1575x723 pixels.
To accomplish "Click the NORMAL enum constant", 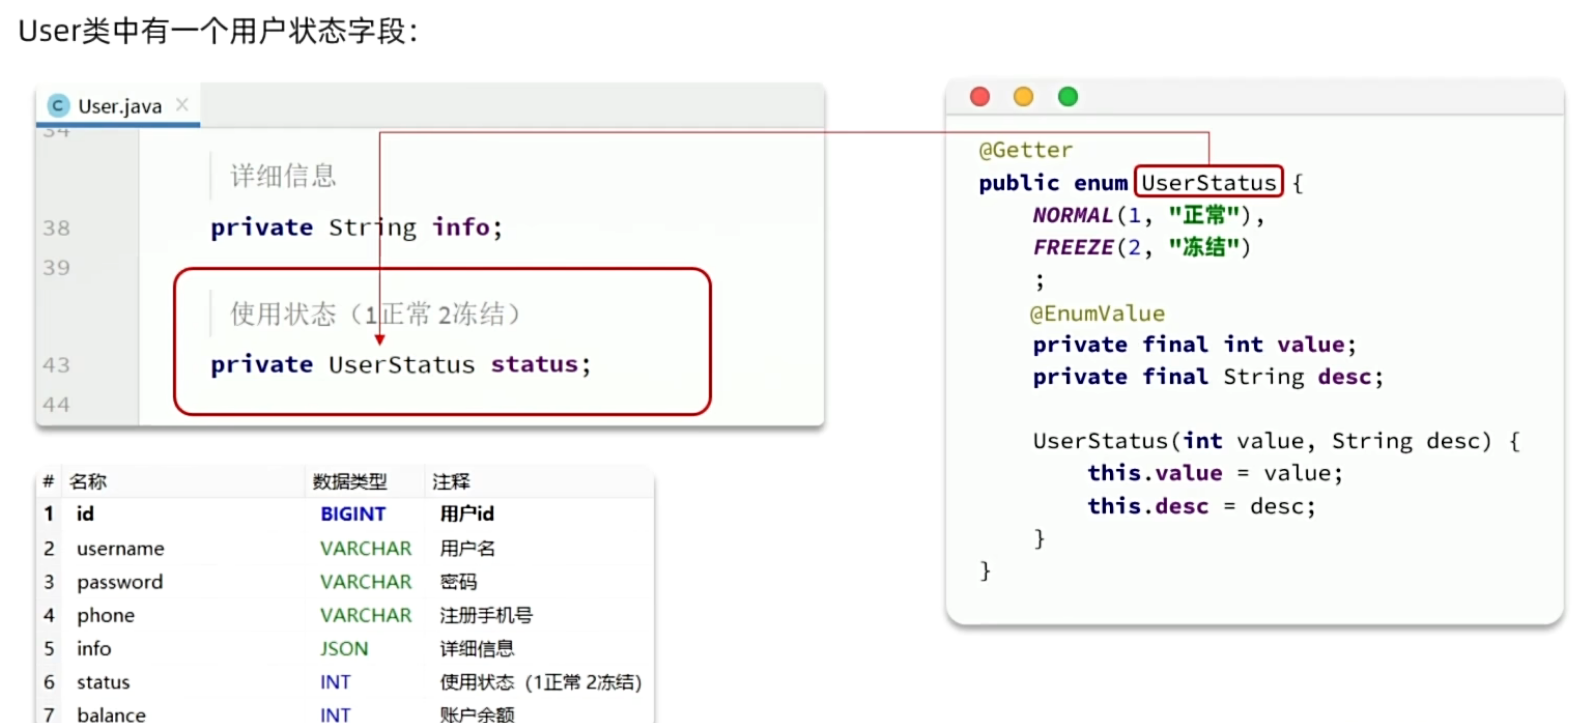I will [1072, 215].
